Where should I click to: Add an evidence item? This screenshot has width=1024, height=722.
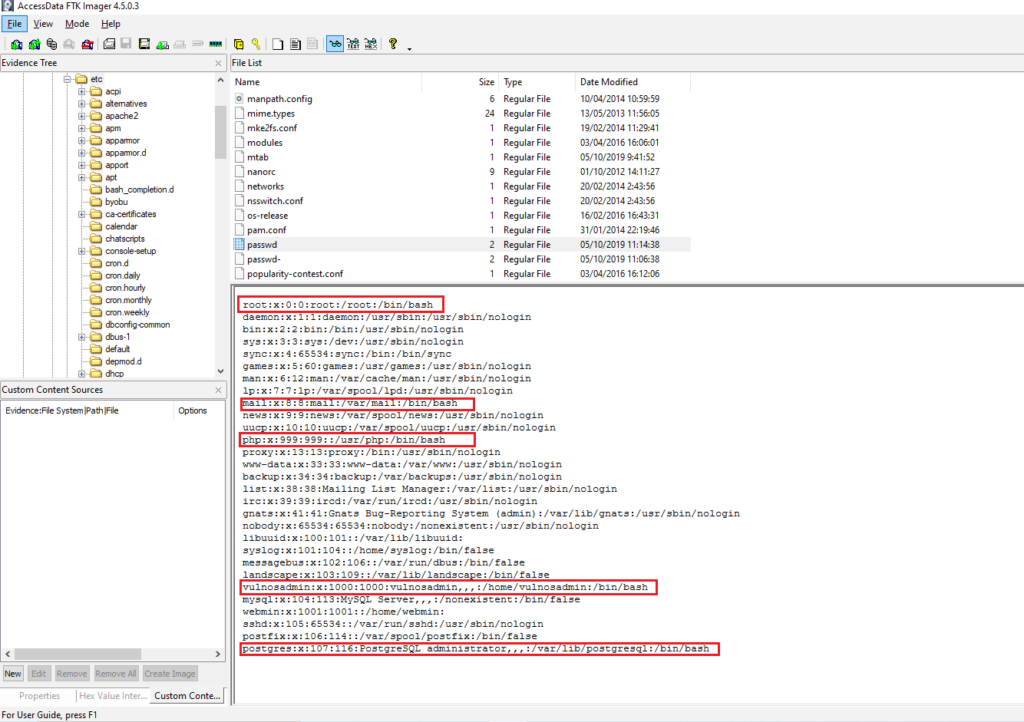(16, 43)
